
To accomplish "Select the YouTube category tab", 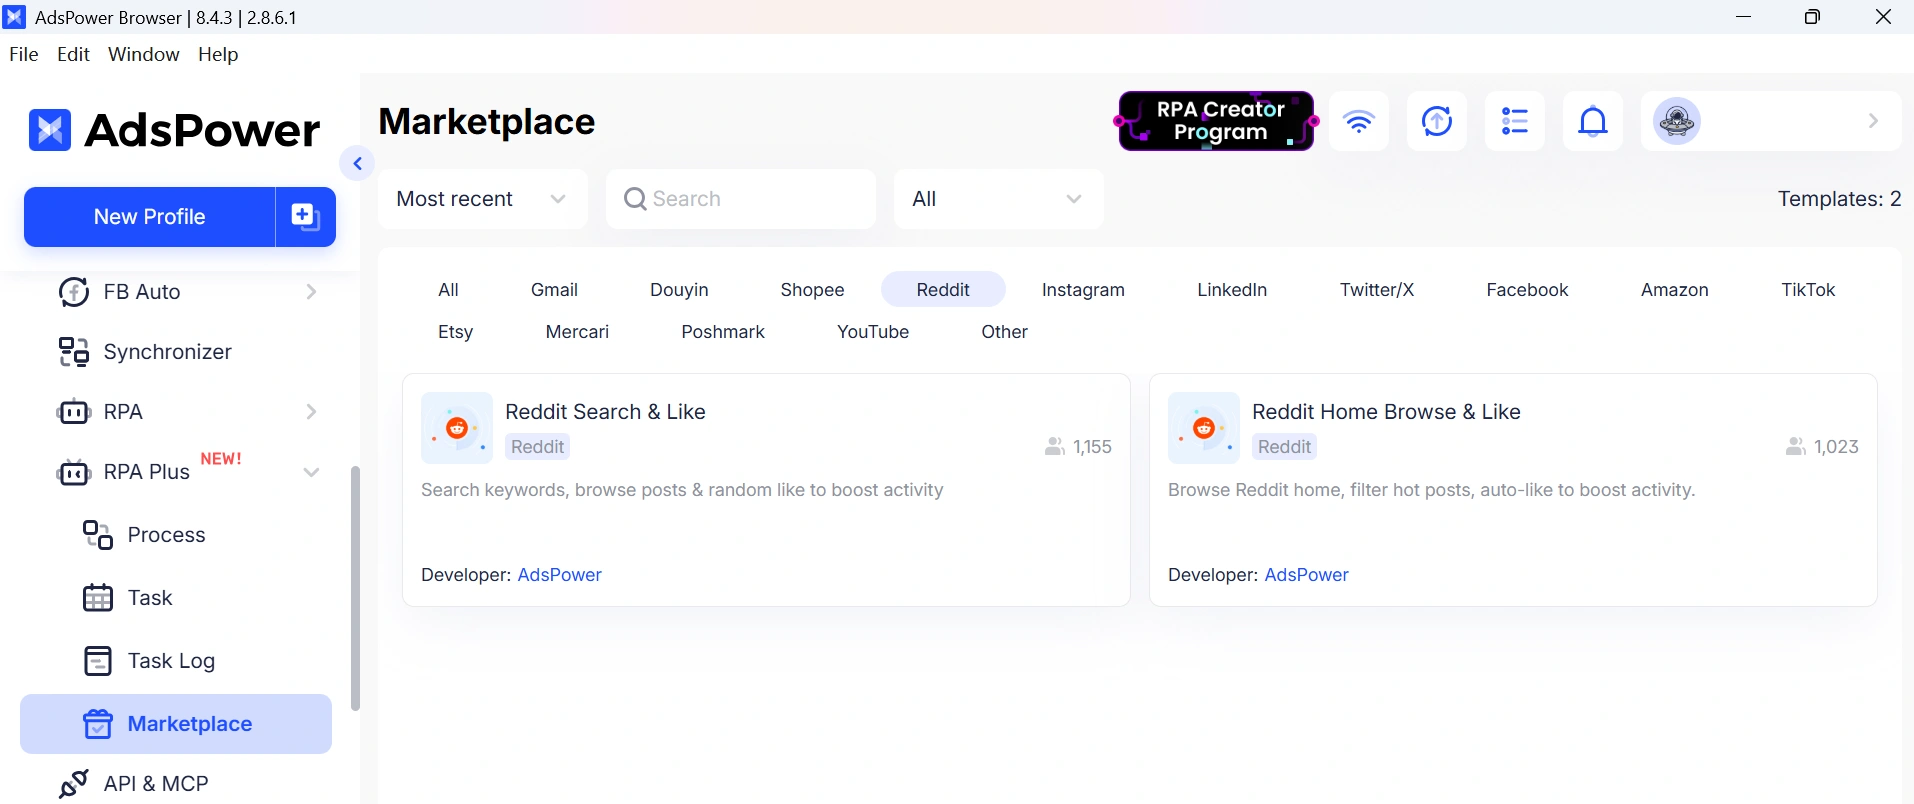I will [873, 332].
